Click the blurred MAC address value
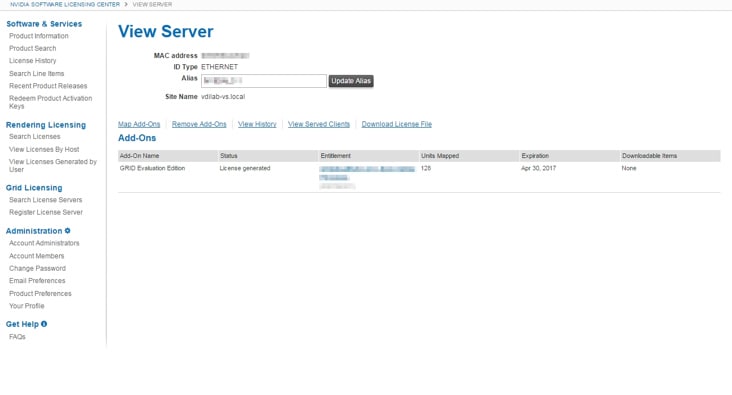Image resolution: width=732 pixels, height=395 pixels. pyautogui.click(x=225, y=56)
